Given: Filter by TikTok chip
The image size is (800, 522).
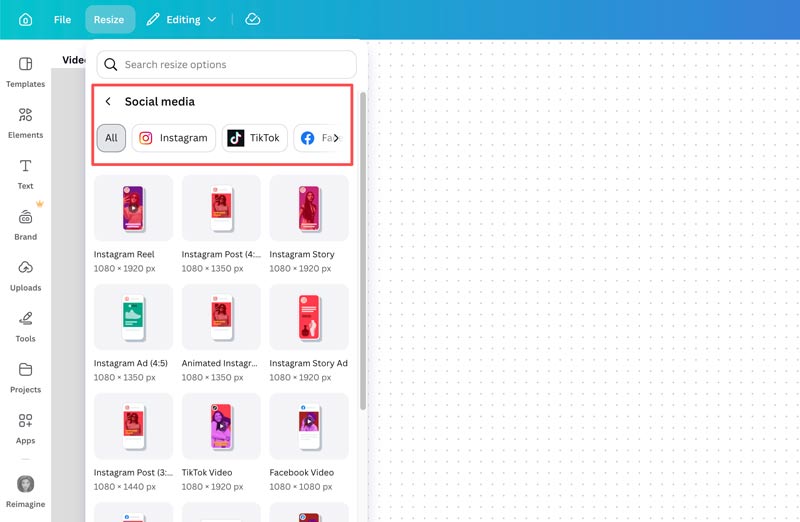Looking at the screenshot, I should tap(255, 138).
